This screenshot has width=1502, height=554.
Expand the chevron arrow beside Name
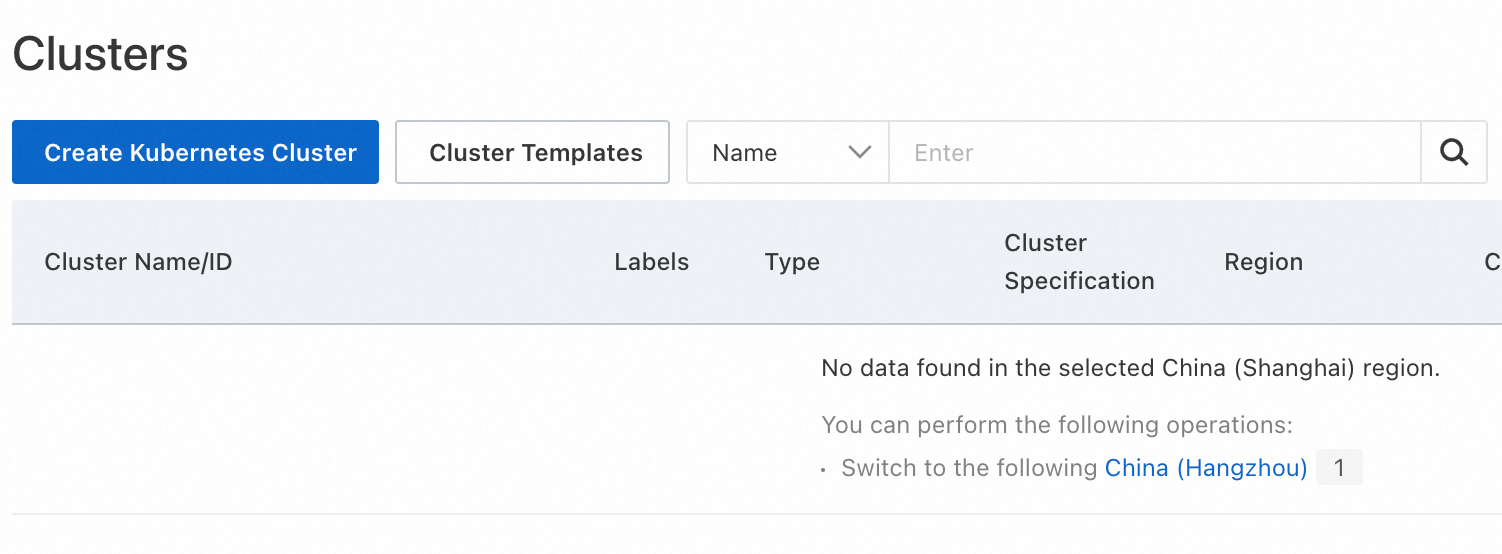[x=859, y=153]
